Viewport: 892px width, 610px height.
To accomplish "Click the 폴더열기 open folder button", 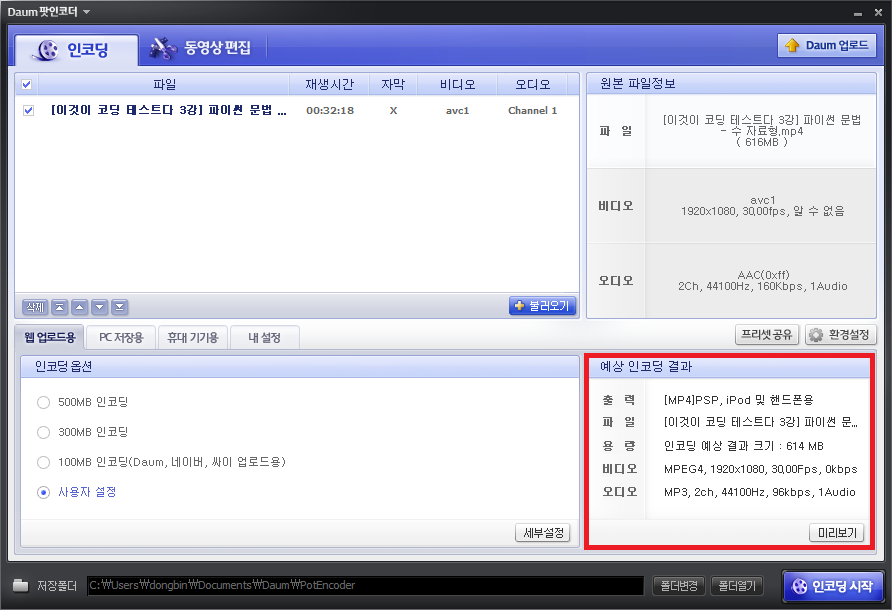I will (x=737, y=586).
